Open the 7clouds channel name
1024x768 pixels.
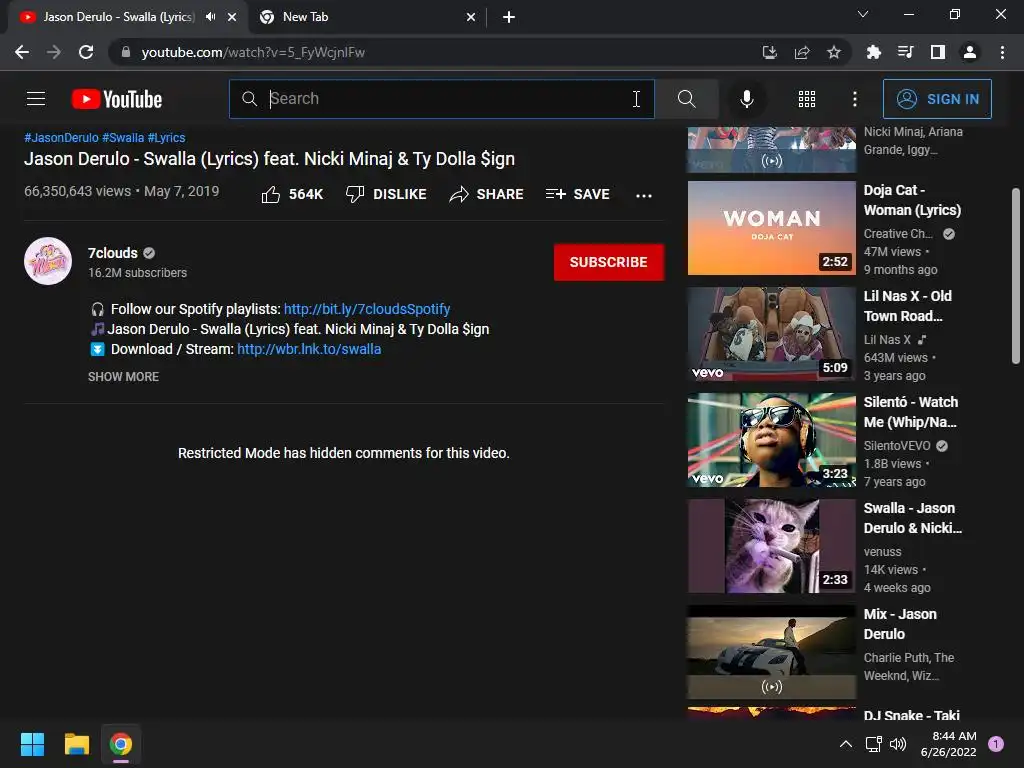click(x=112, y=253)
